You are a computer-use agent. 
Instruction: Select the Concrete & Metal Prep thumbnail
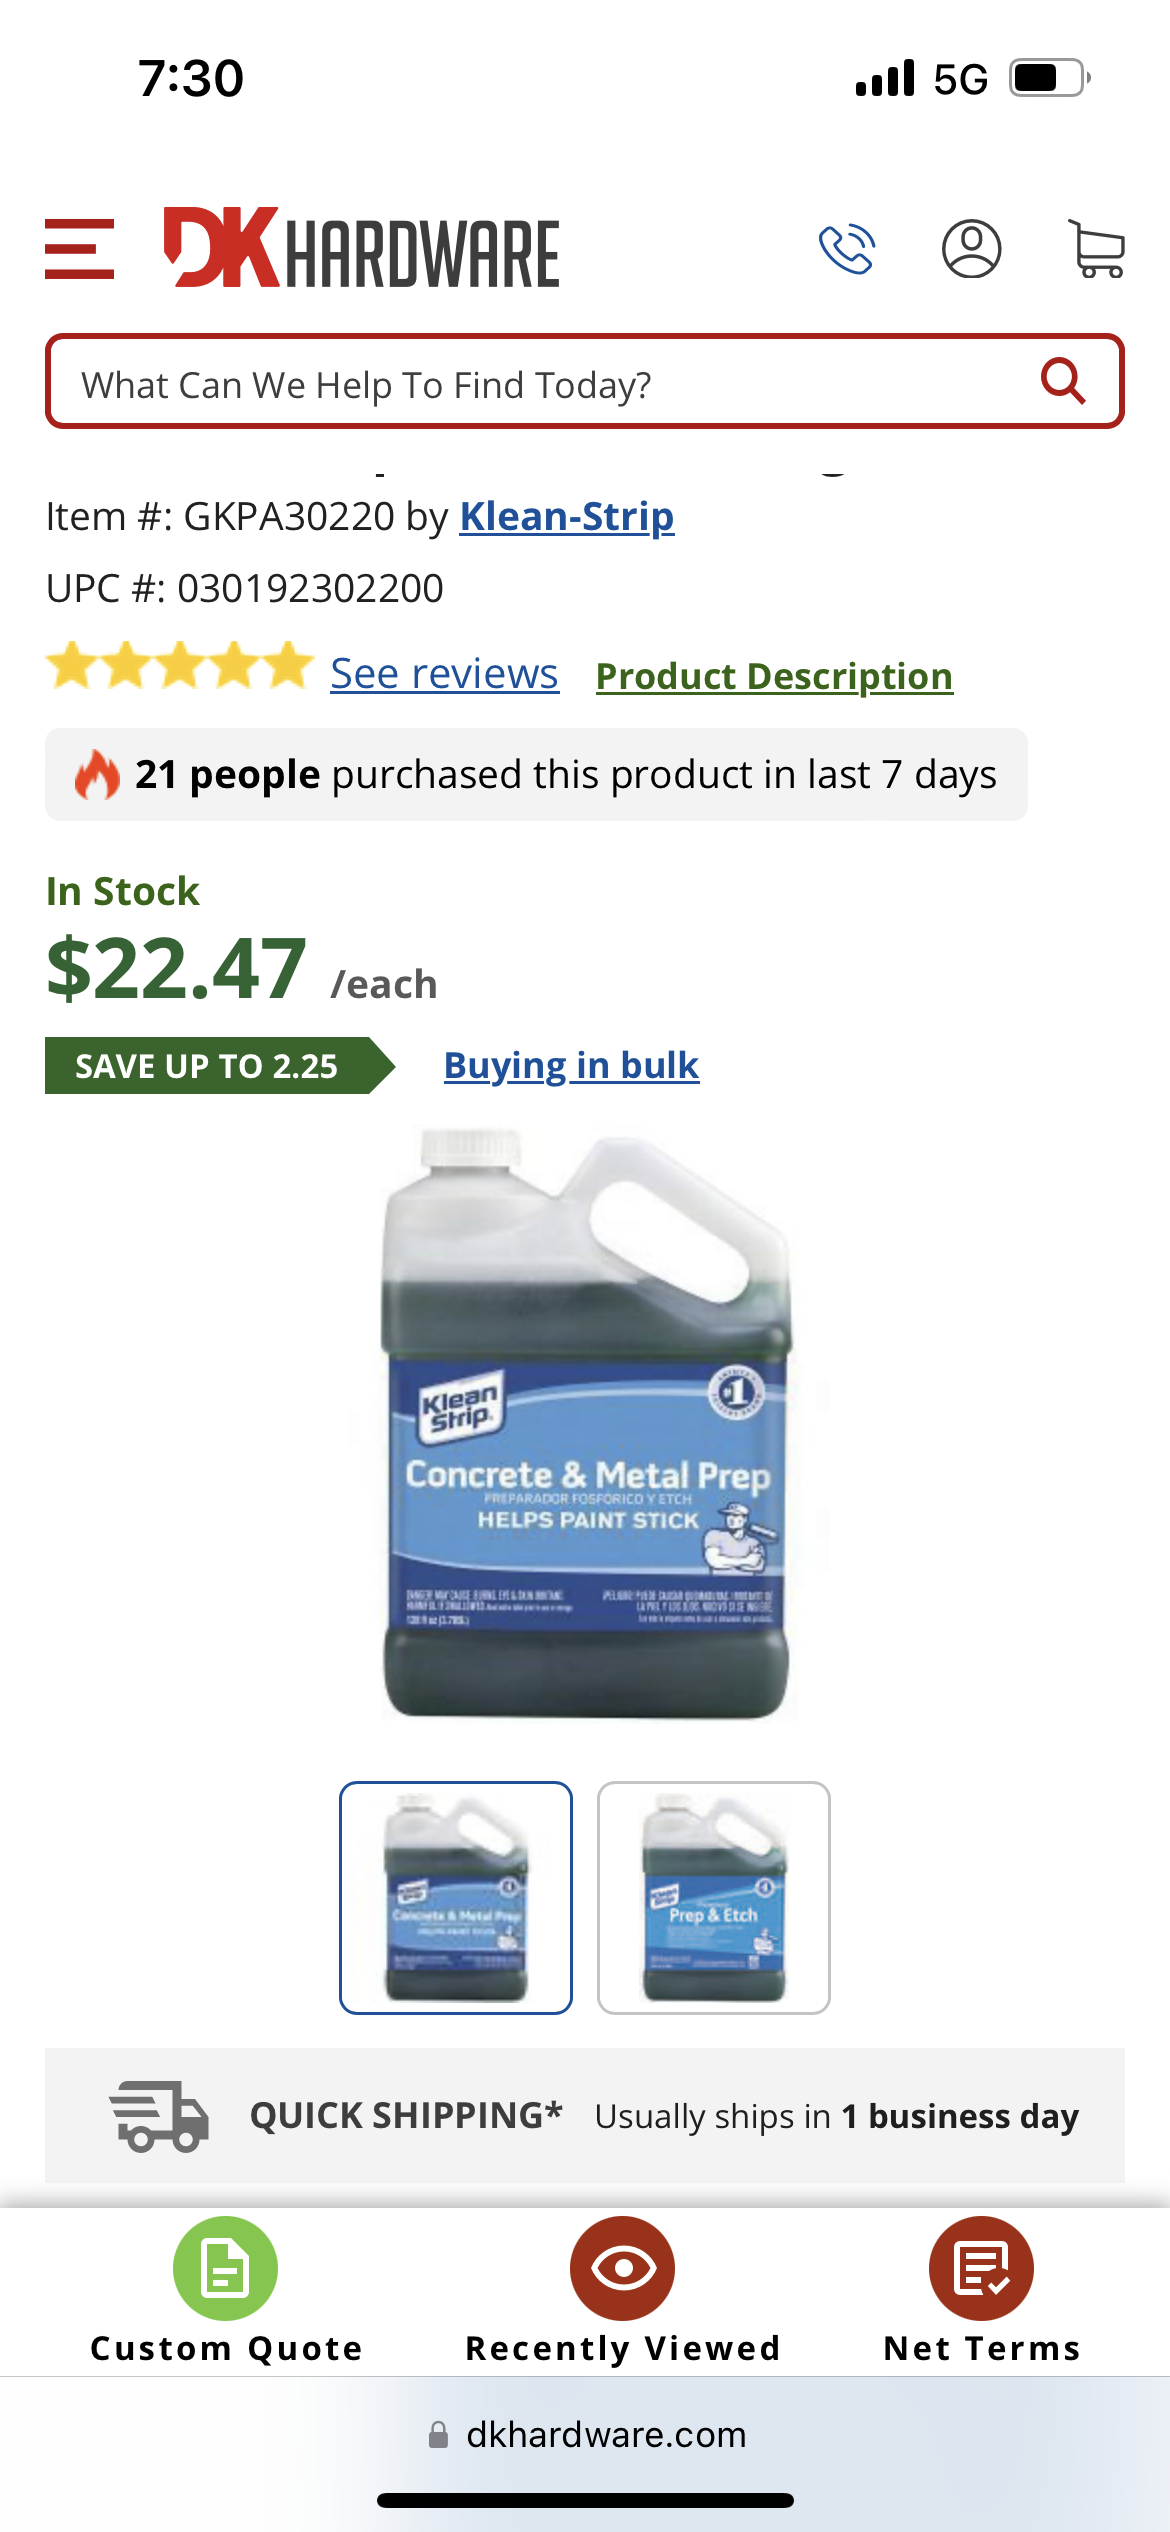coord(456,1898)
